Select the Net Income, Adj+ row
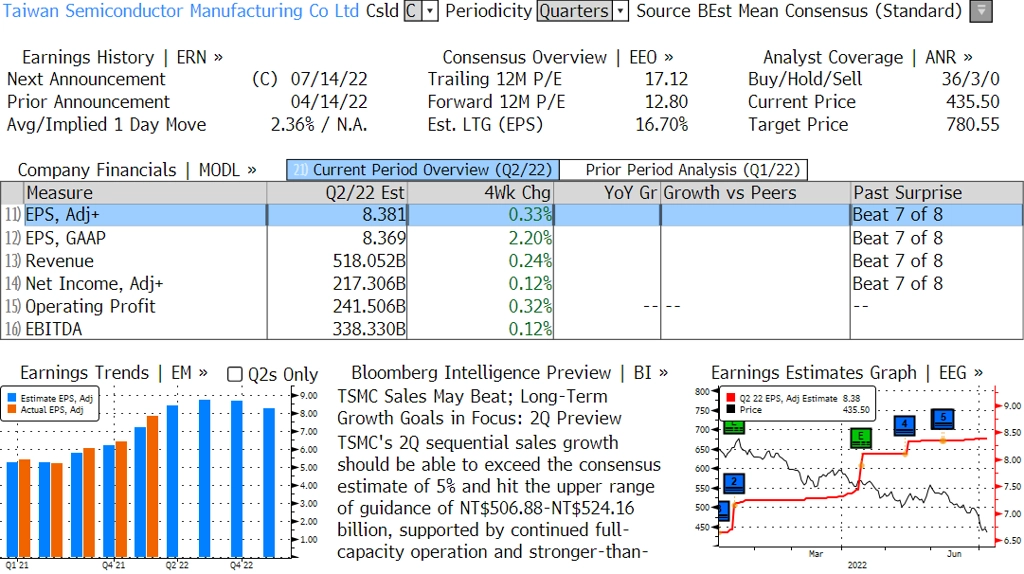Screen dimensions: 1024x574 (512, 283)
